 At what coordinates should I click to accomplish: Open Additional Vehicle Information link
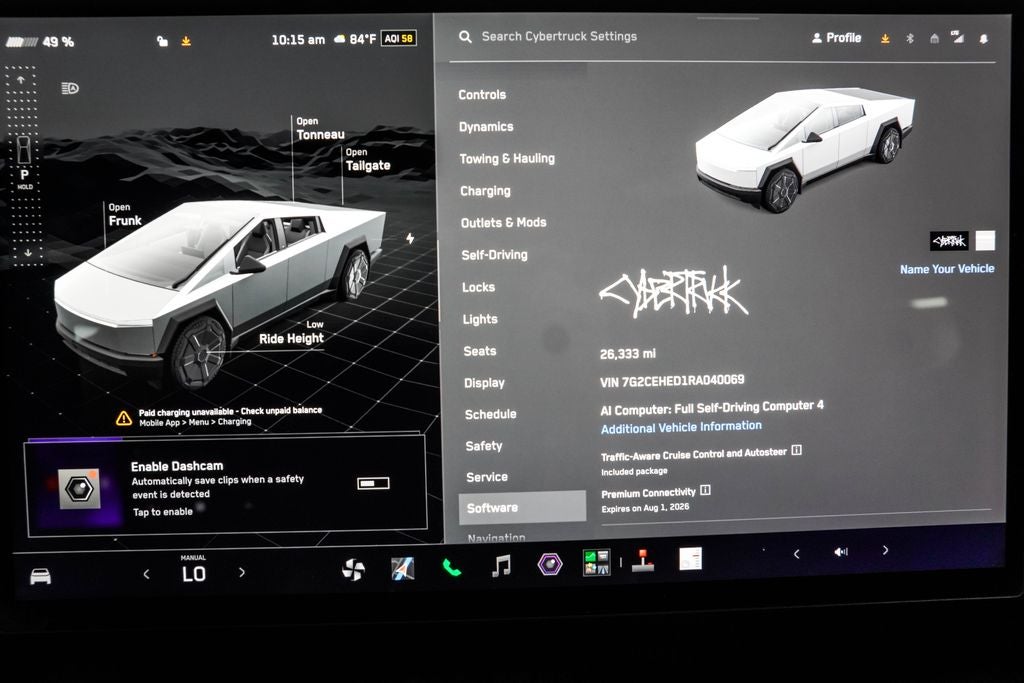pyautogui.click(x=681, y=427)
